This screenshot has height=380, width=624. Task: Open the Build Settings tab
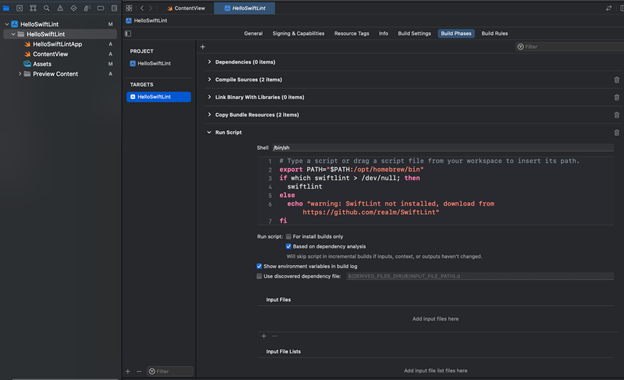coord(414,33)
